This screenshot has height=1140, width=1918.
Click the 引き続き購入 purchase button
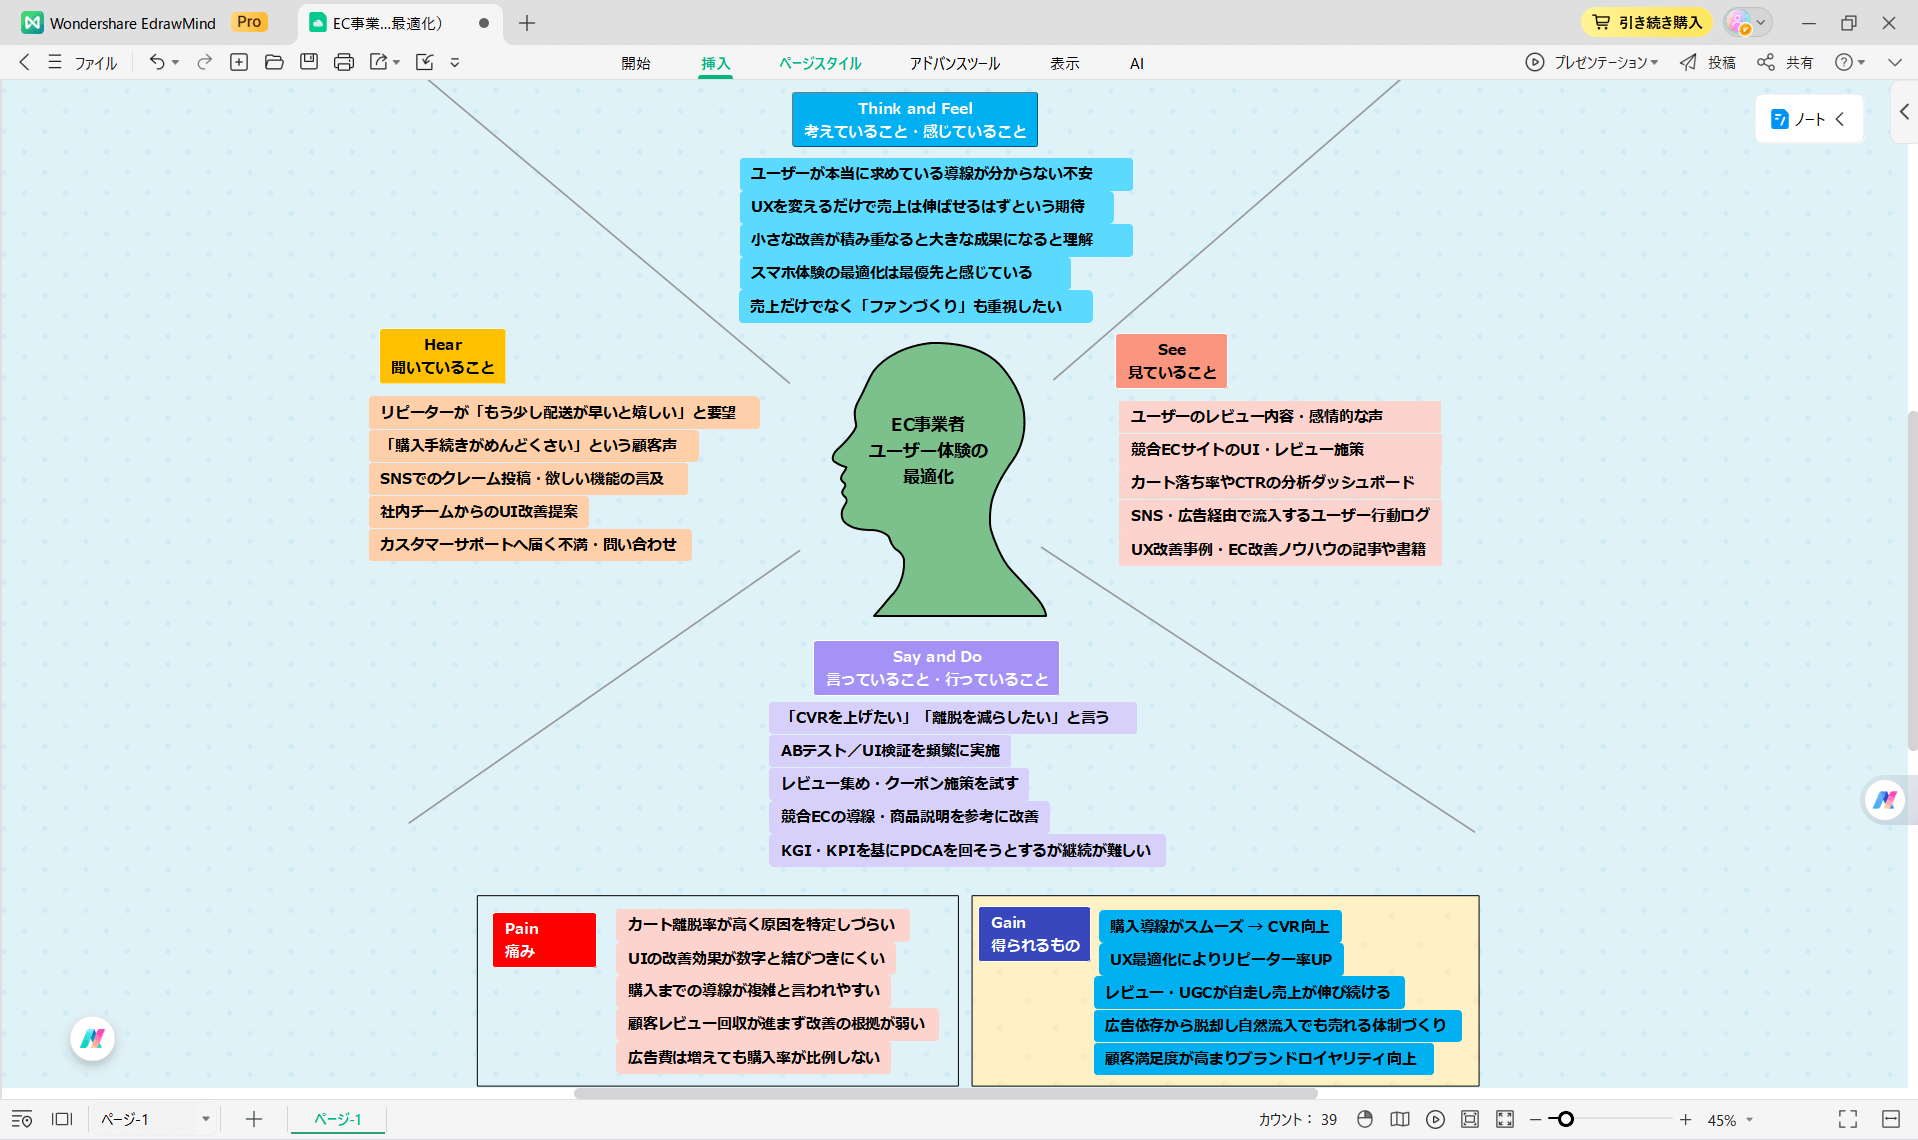(x=1647, y=22)
